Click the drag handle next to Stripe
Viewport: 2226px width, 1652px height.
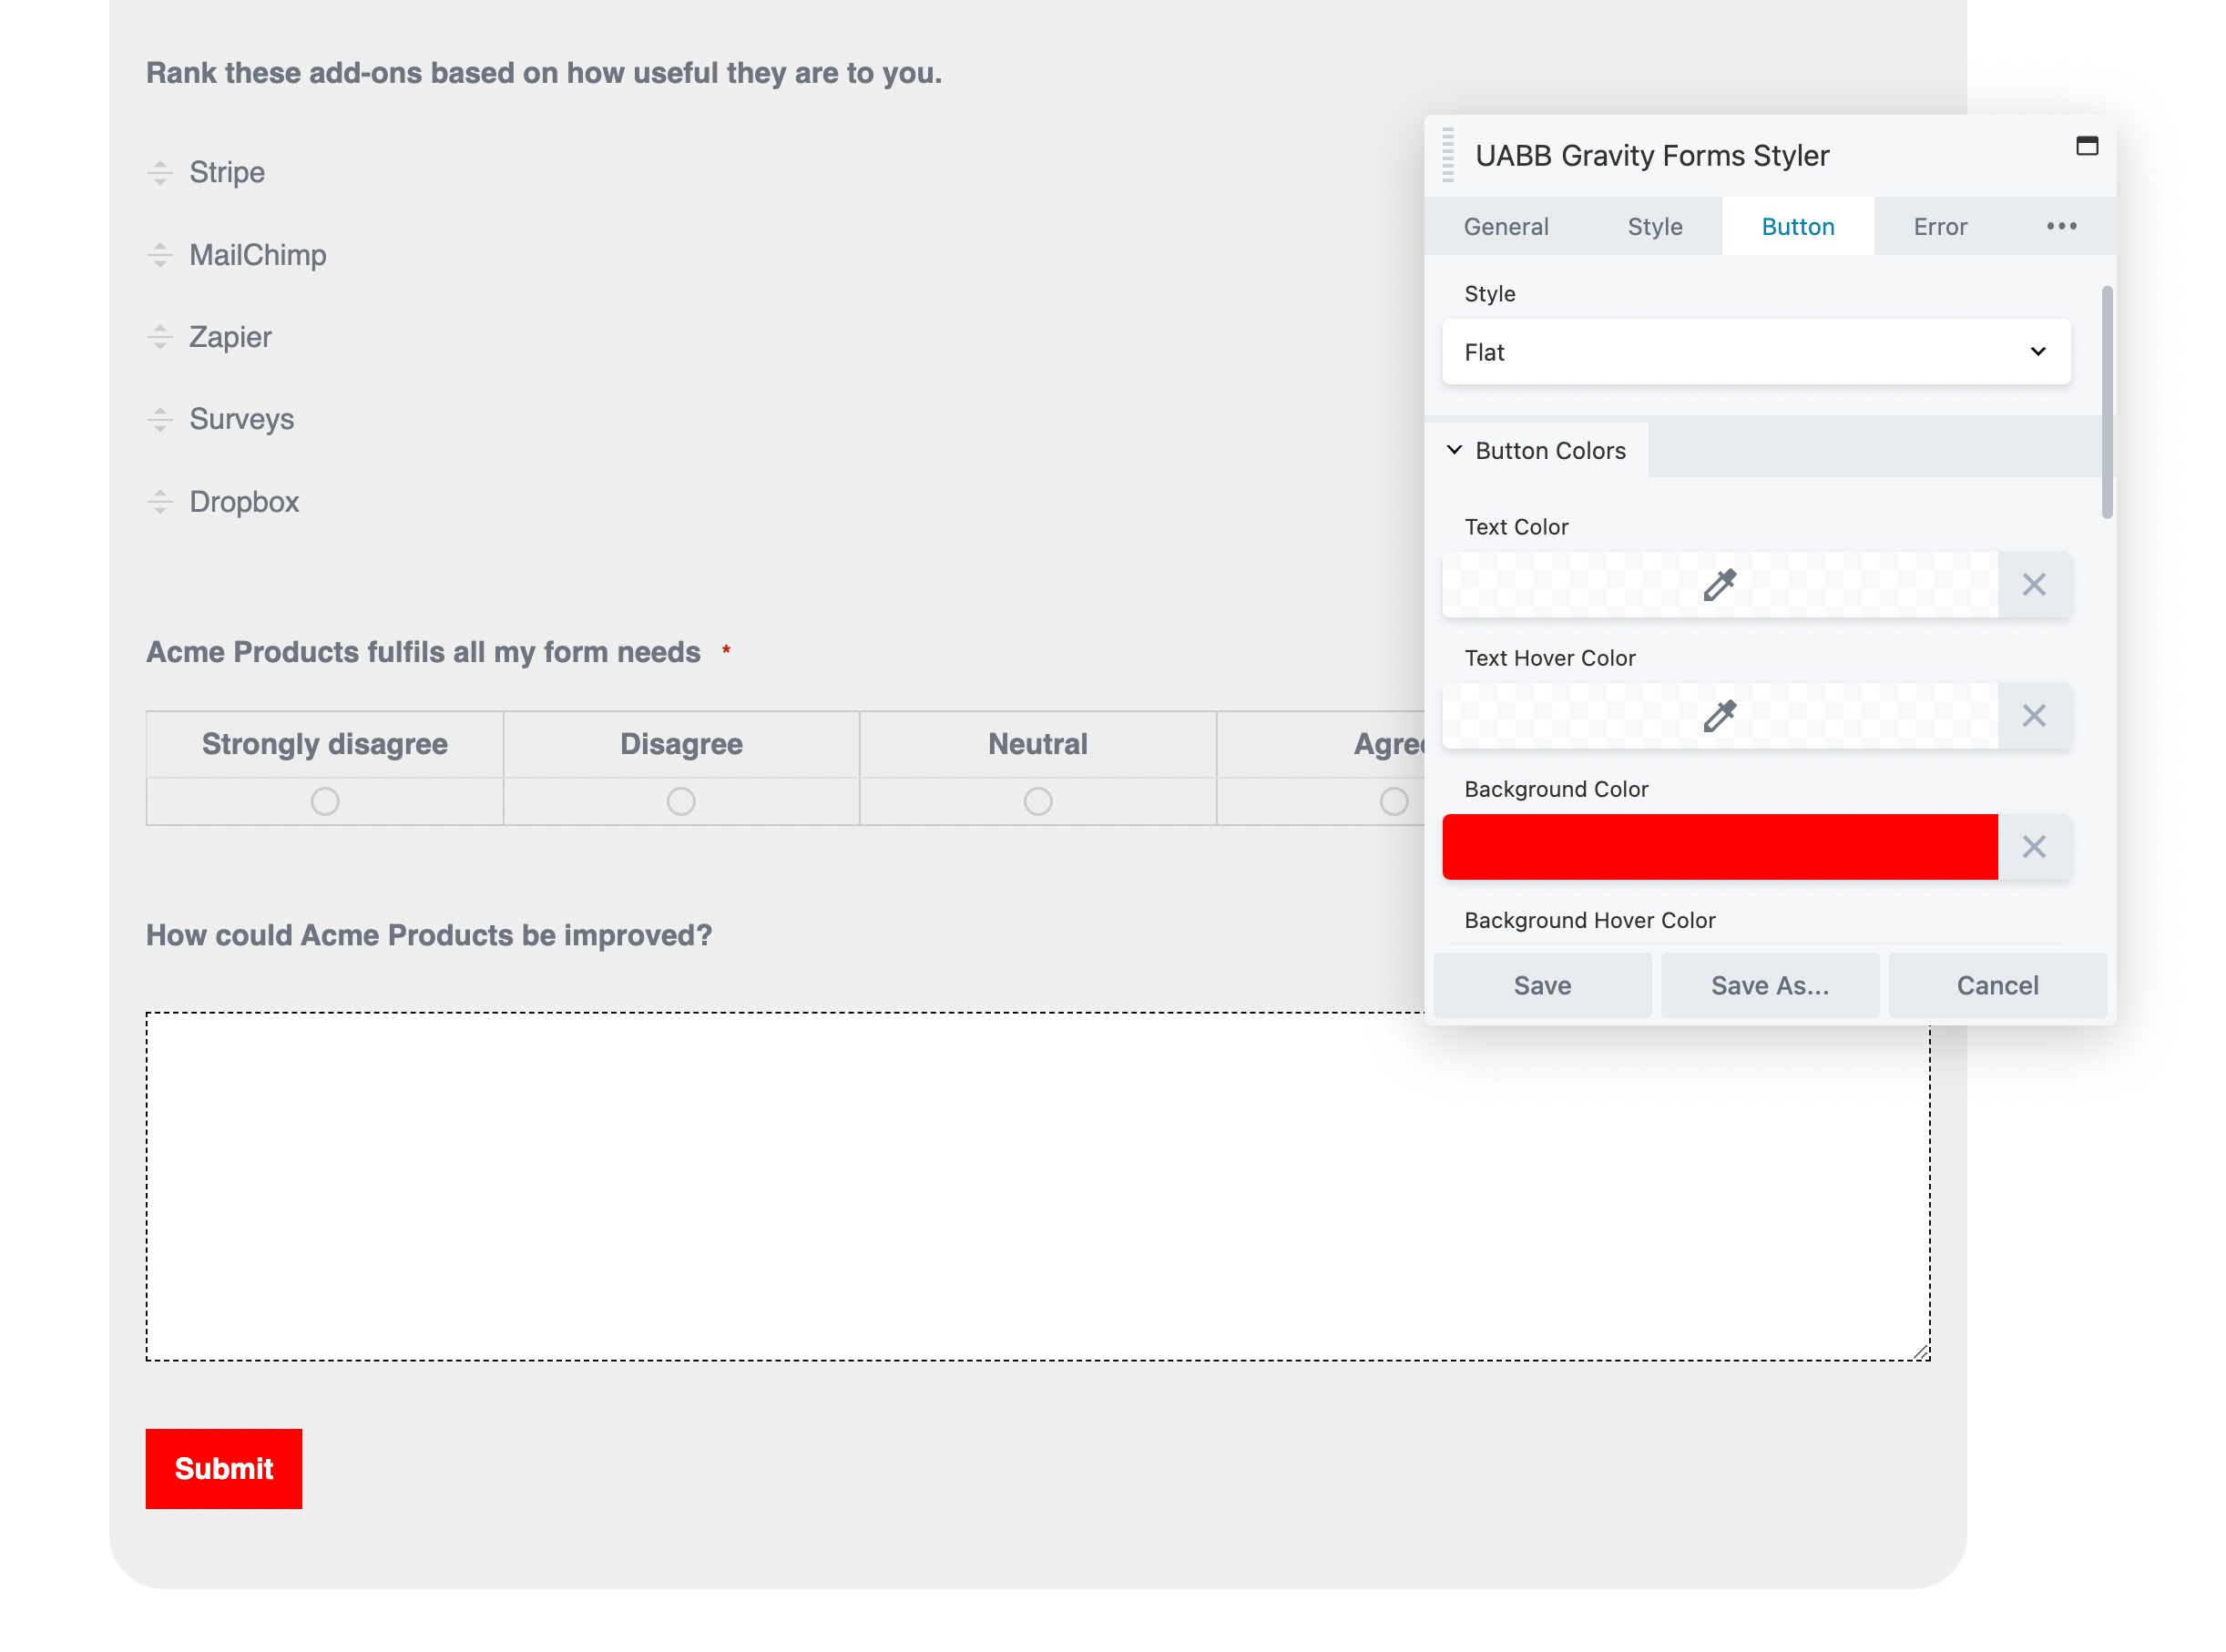[160, 172]
